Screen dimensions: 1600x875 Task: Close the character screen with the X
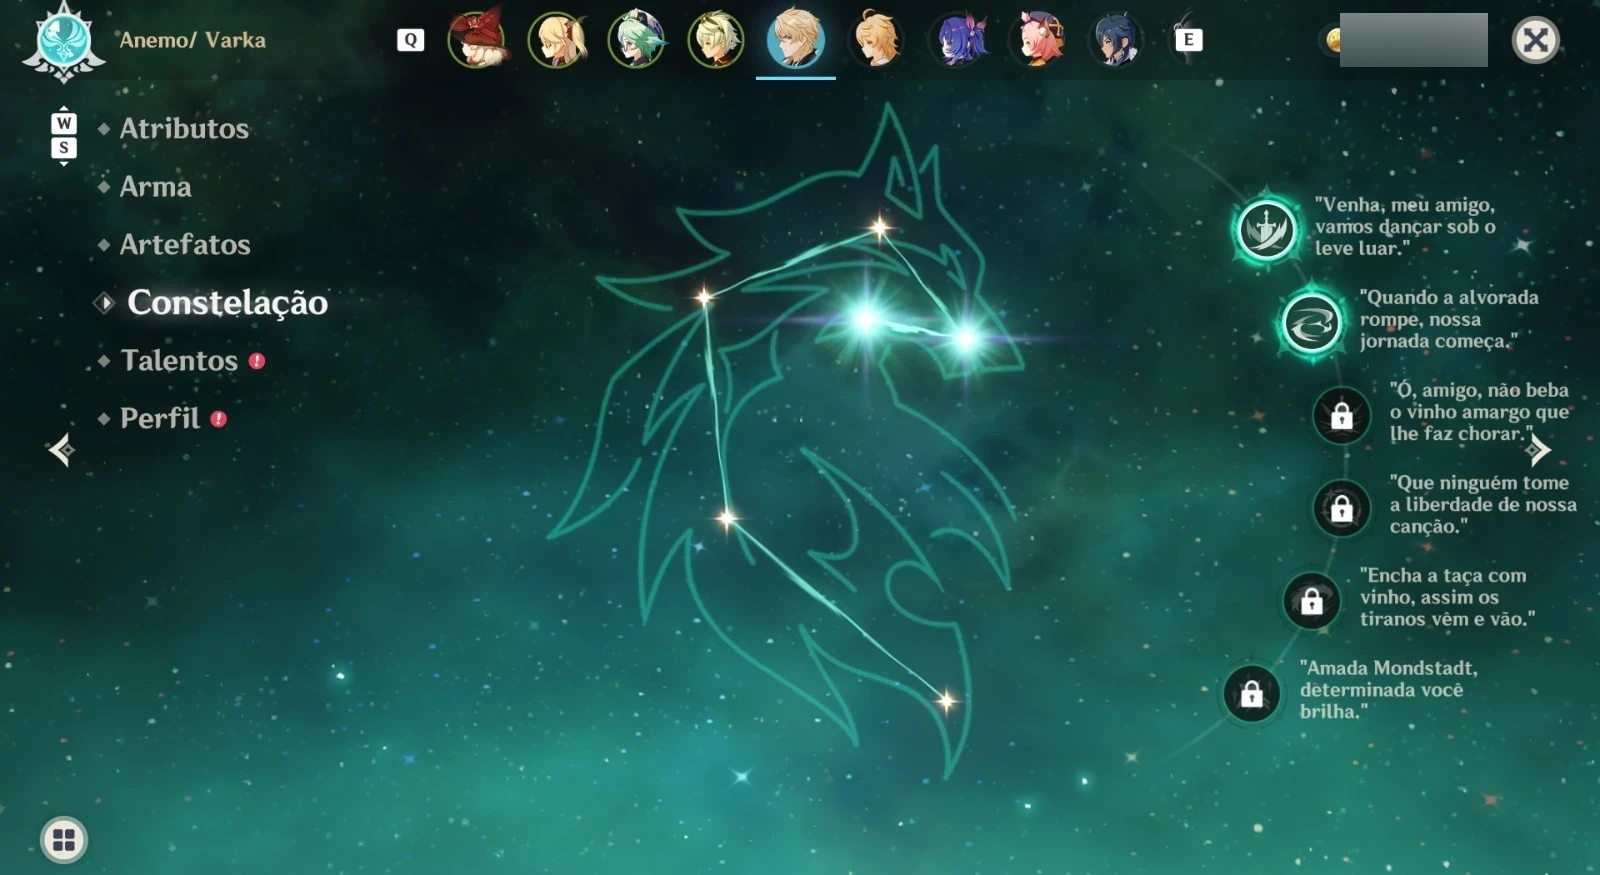point(1535,40)
